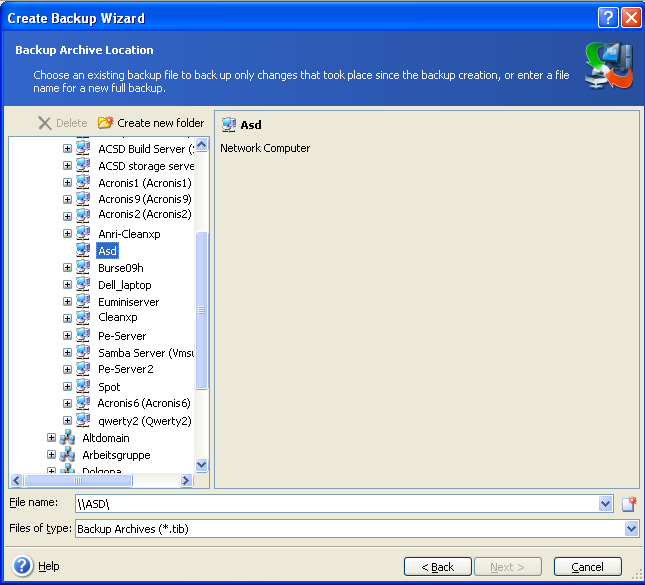The image size is (645, 585).
Task: Click the horizontal scrollbar left arrow
Action: 16,480
